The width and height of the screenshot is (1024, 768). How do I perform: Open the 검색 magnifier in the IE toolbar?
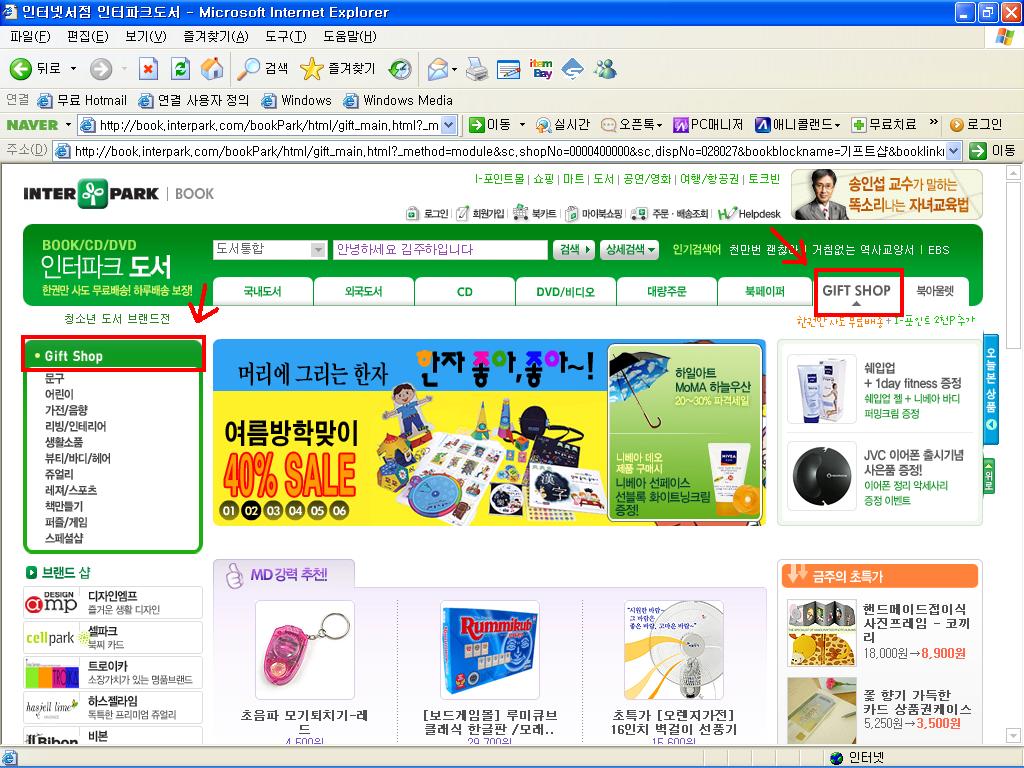(262, 68)
